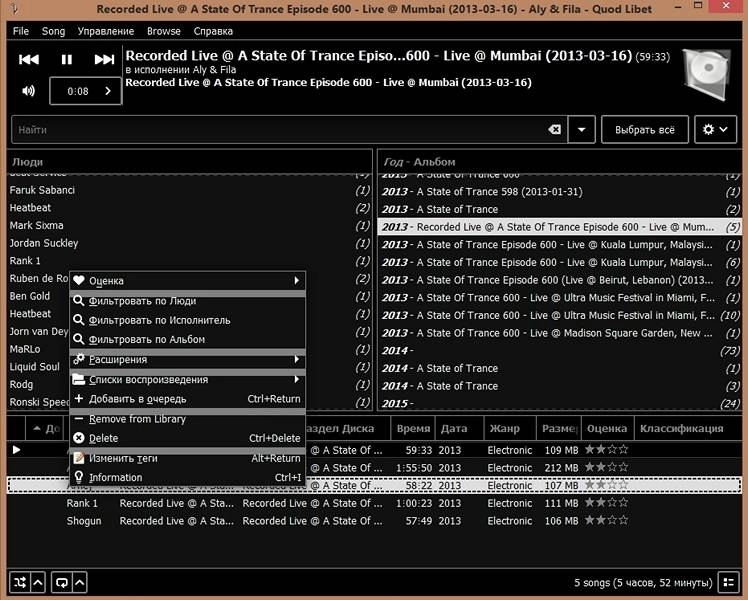This screenshot has height=600, width=748.
Task: Click the 212 MB size cell
Action: (x=561, y=467)
